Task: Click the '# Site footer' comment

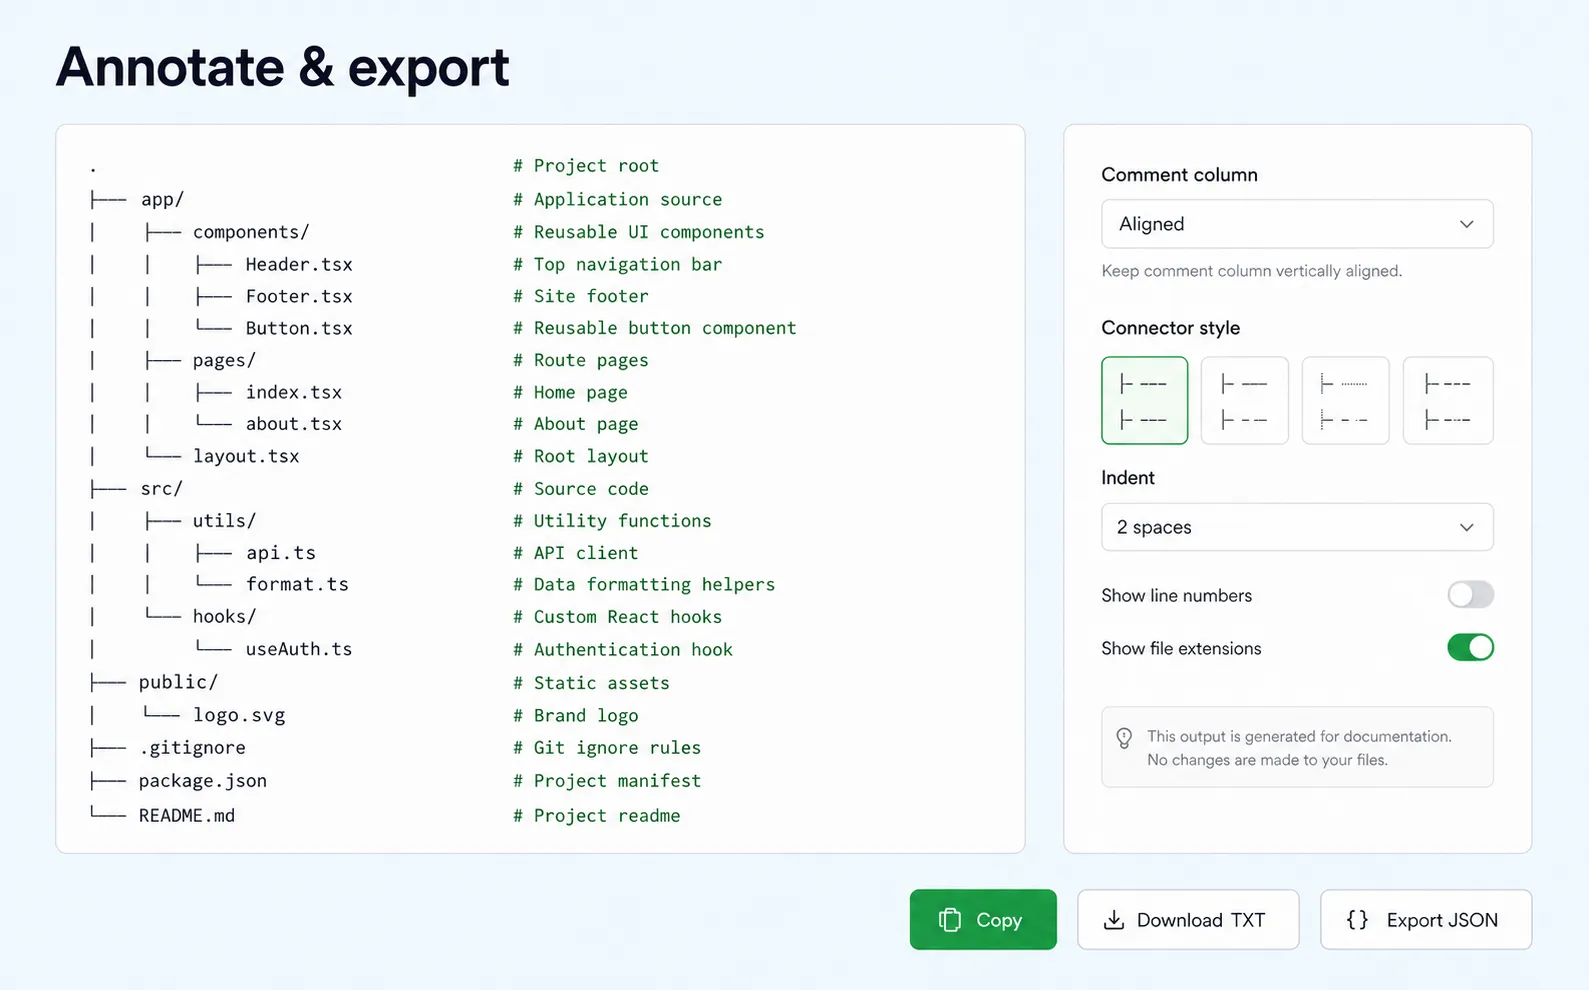Action: point(580,296)
